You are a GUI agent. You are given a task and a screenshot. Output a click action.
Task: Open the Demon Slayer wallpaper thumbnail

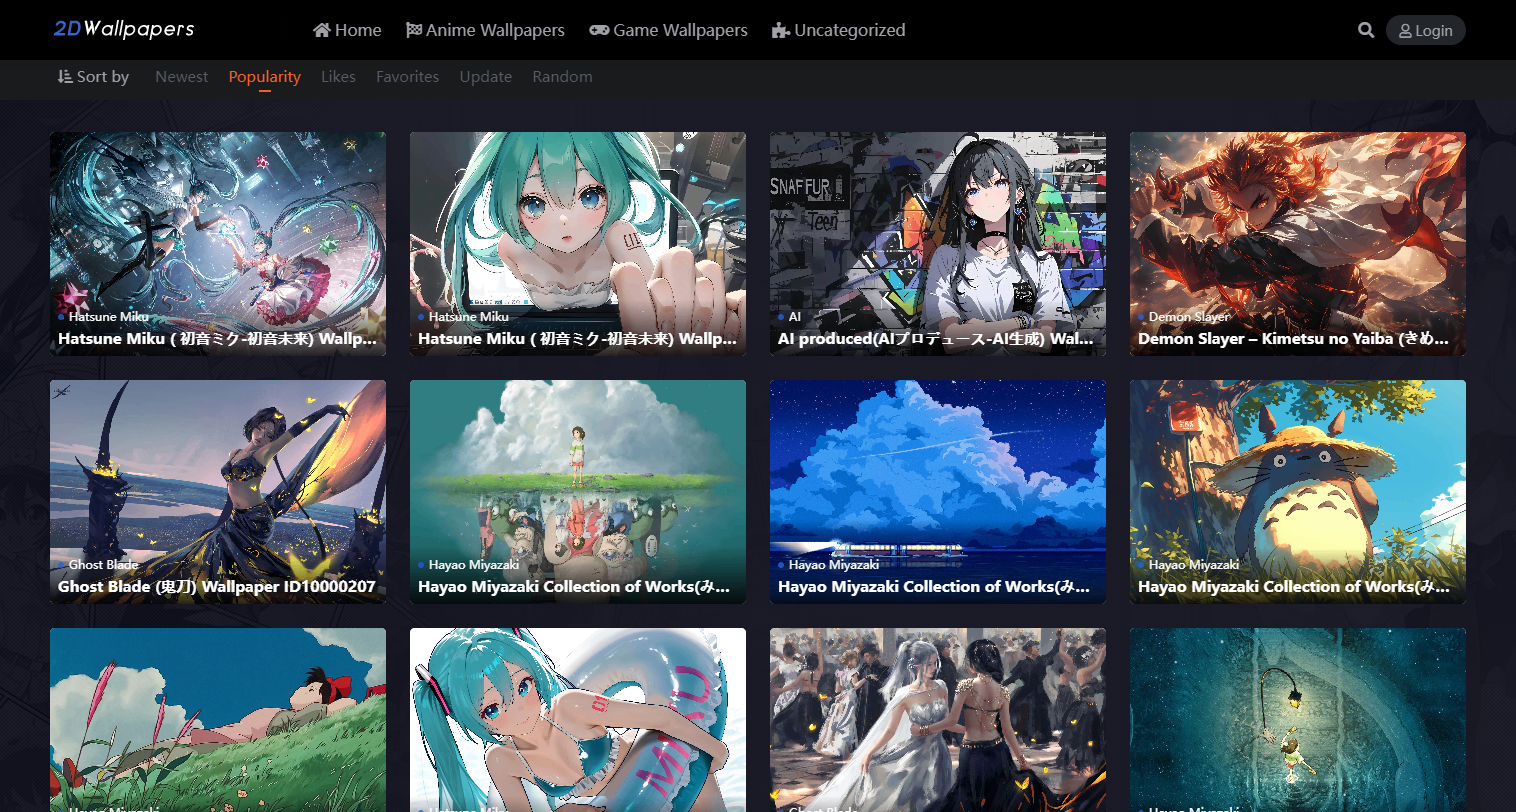coord(1297,230)
